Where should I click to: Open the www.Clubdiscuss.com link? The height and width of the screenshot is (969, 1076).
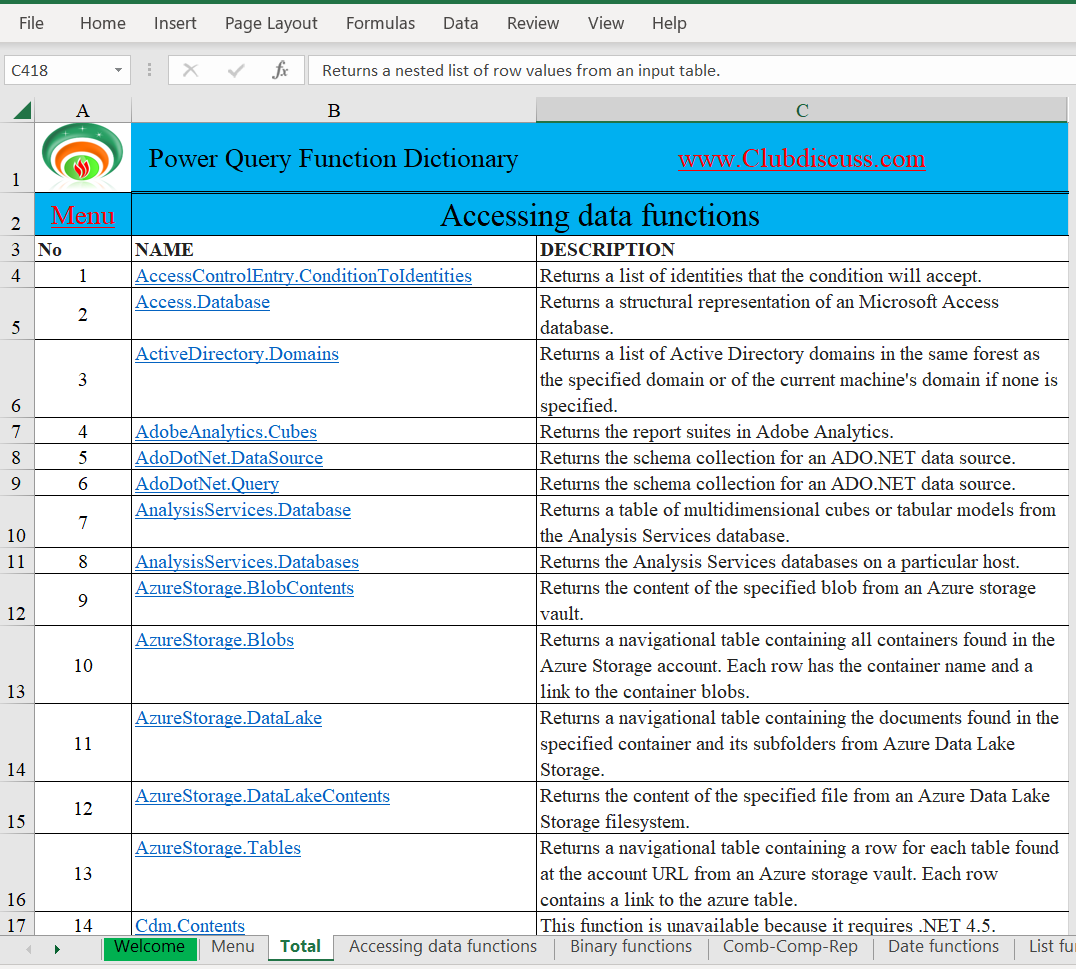(802, 159)
